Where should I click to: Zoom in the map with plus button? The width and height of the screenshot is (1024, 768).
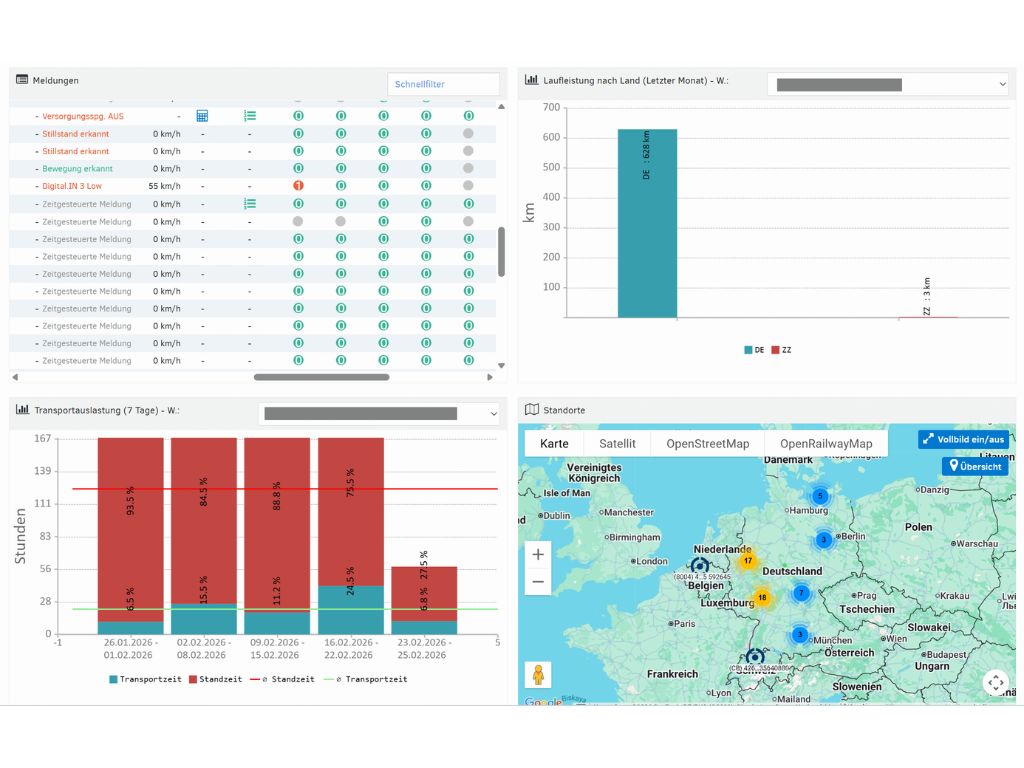[538, 554]
